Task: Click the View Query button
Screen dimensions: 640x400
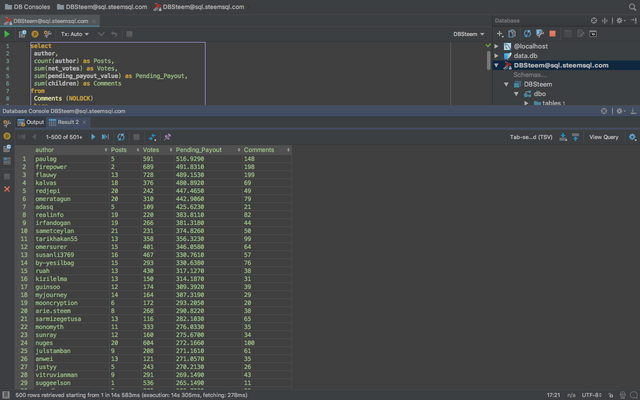Action: coord(604,137)
